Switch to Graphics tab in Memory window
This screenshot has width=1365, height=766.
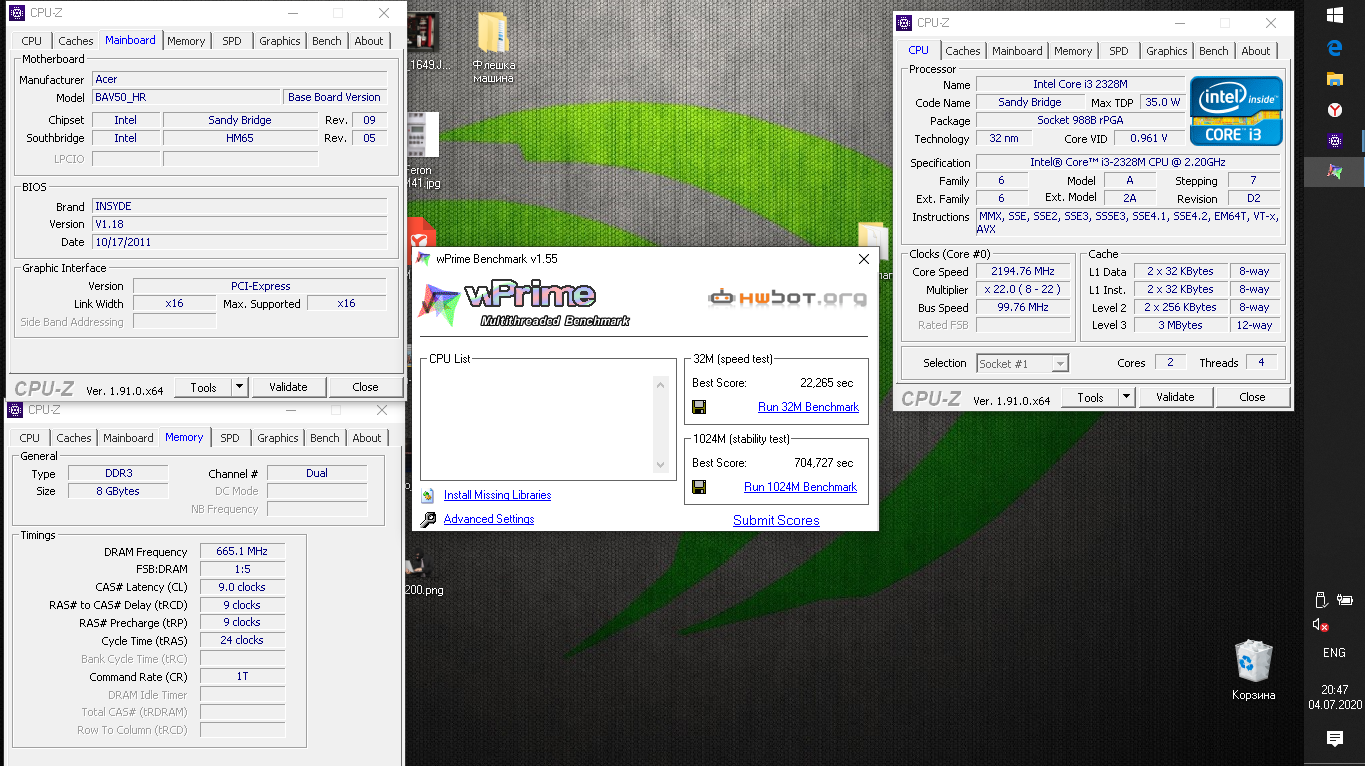point(278,438)
